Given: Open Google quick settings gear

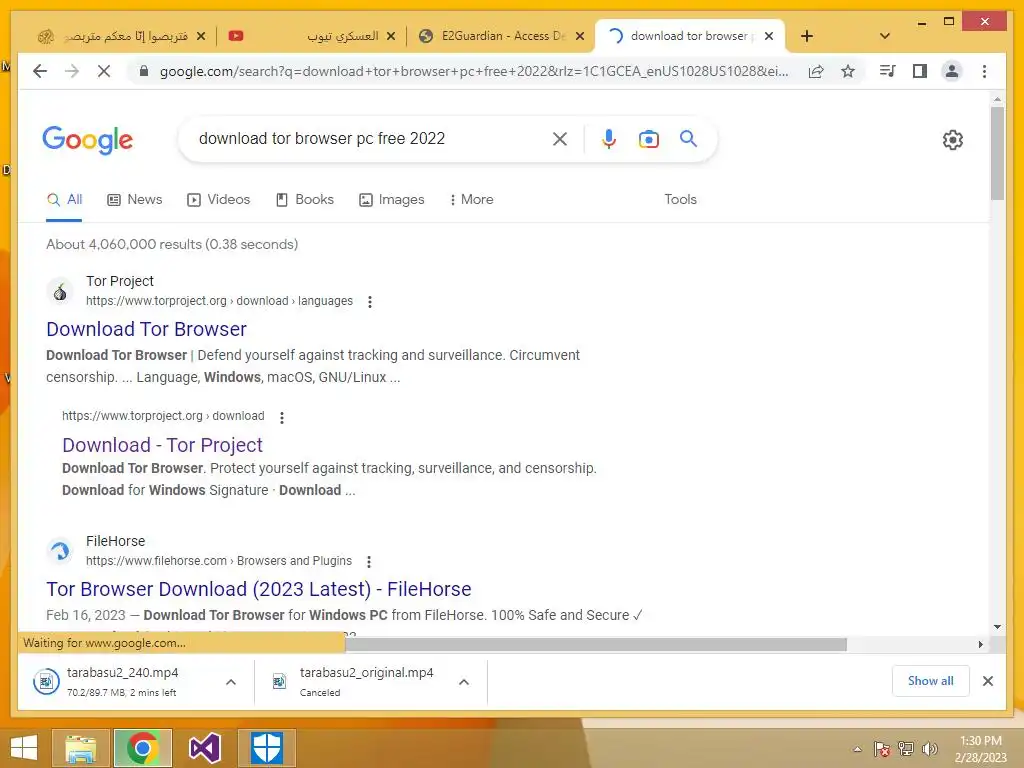Looking at the screenshot, I should tap(953, 140).
